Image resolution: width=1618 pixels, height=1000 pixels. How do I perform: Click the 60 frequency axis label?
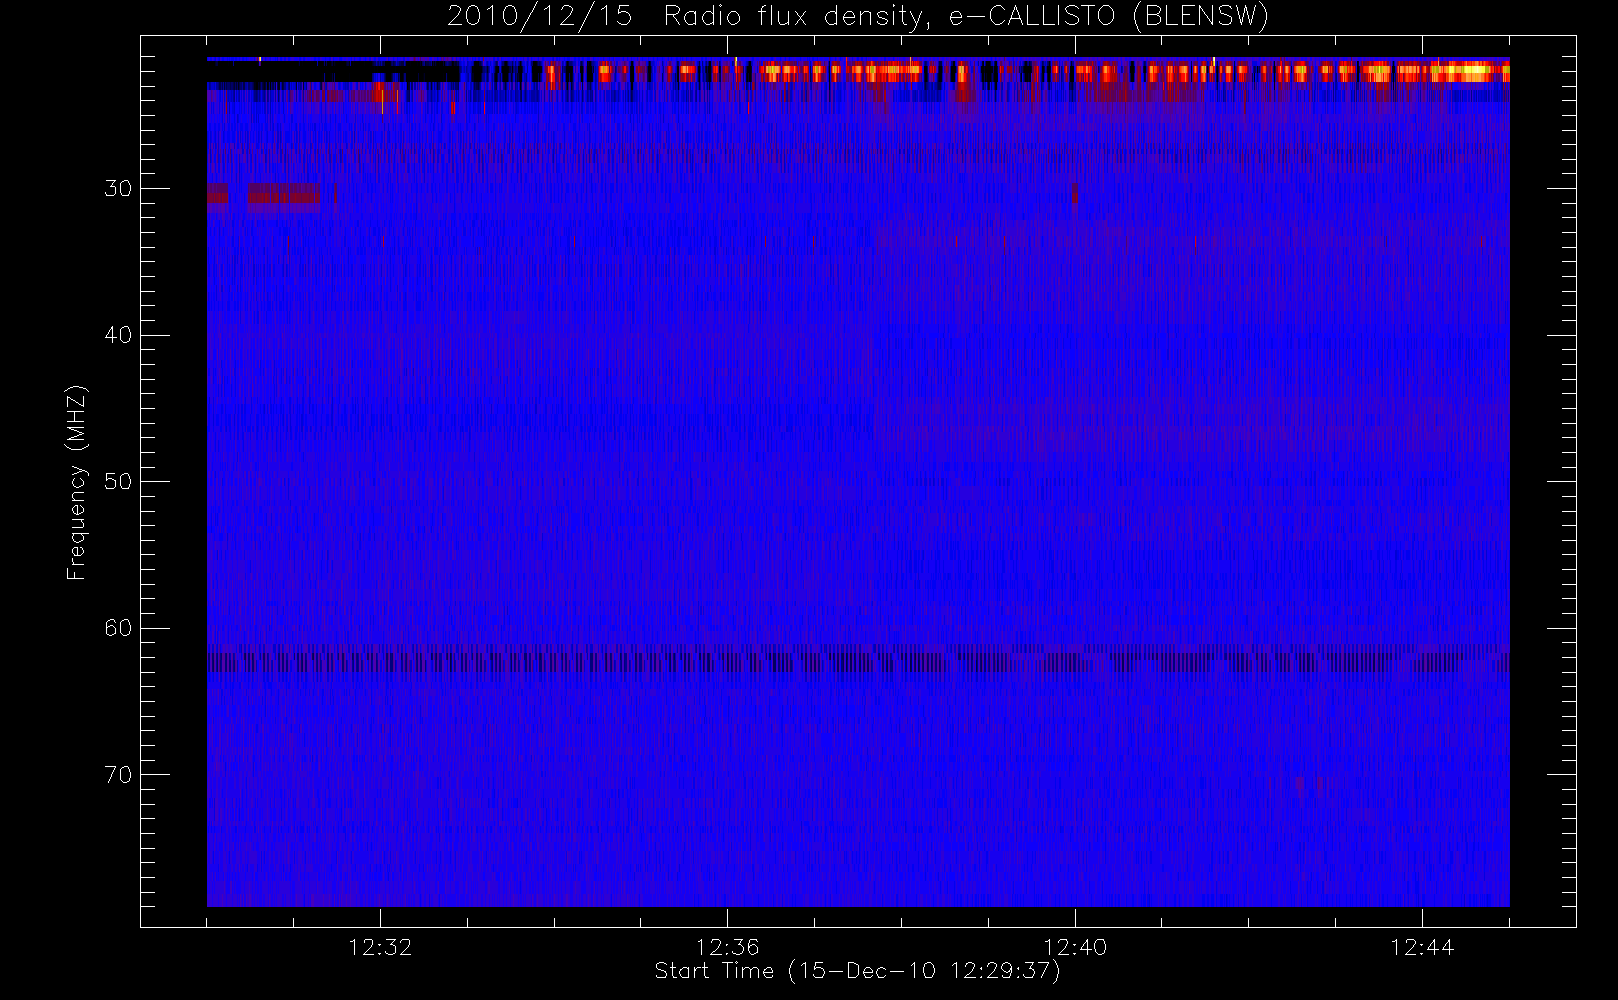click(x=118, y=628)
